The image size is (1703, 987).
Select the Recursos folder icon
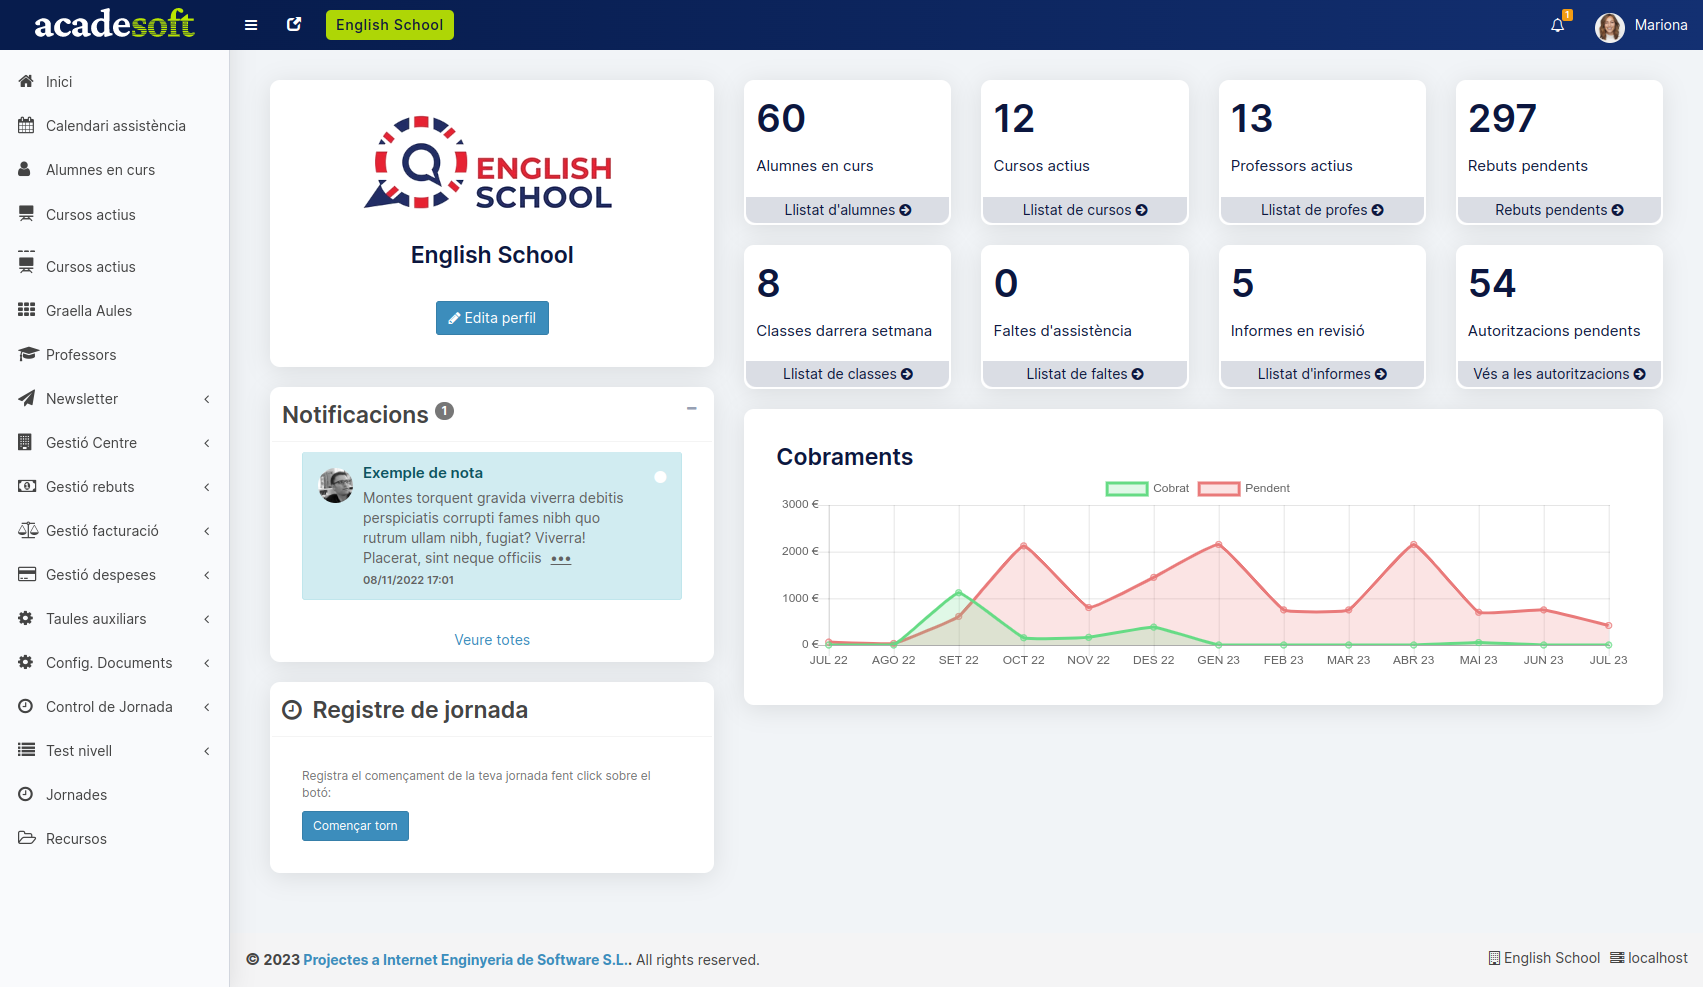coord(25,838)
